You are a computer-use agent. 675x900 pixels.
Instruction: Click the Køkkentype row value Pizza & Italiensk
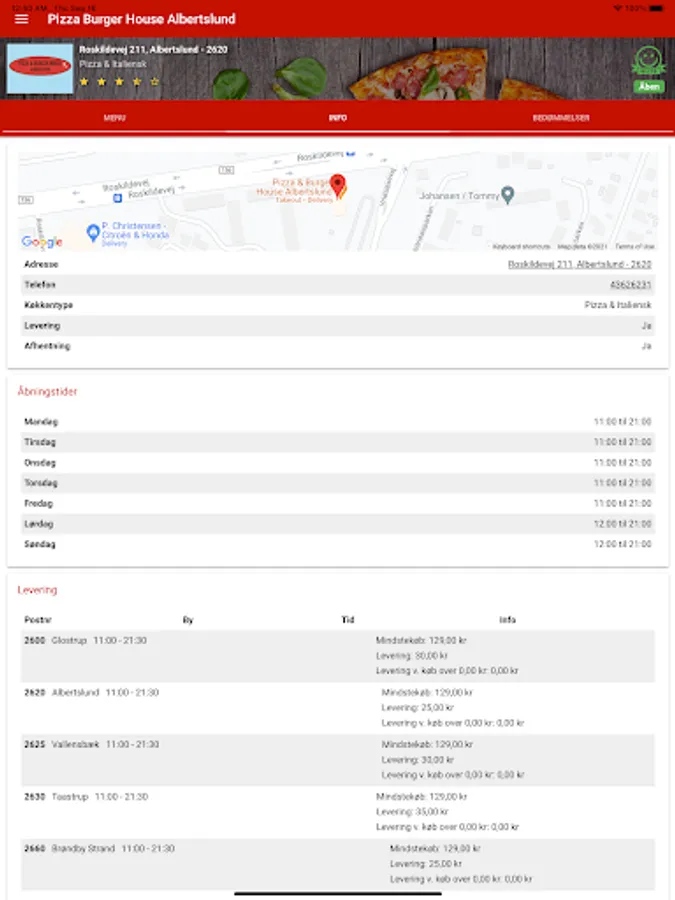coord(618,305)
